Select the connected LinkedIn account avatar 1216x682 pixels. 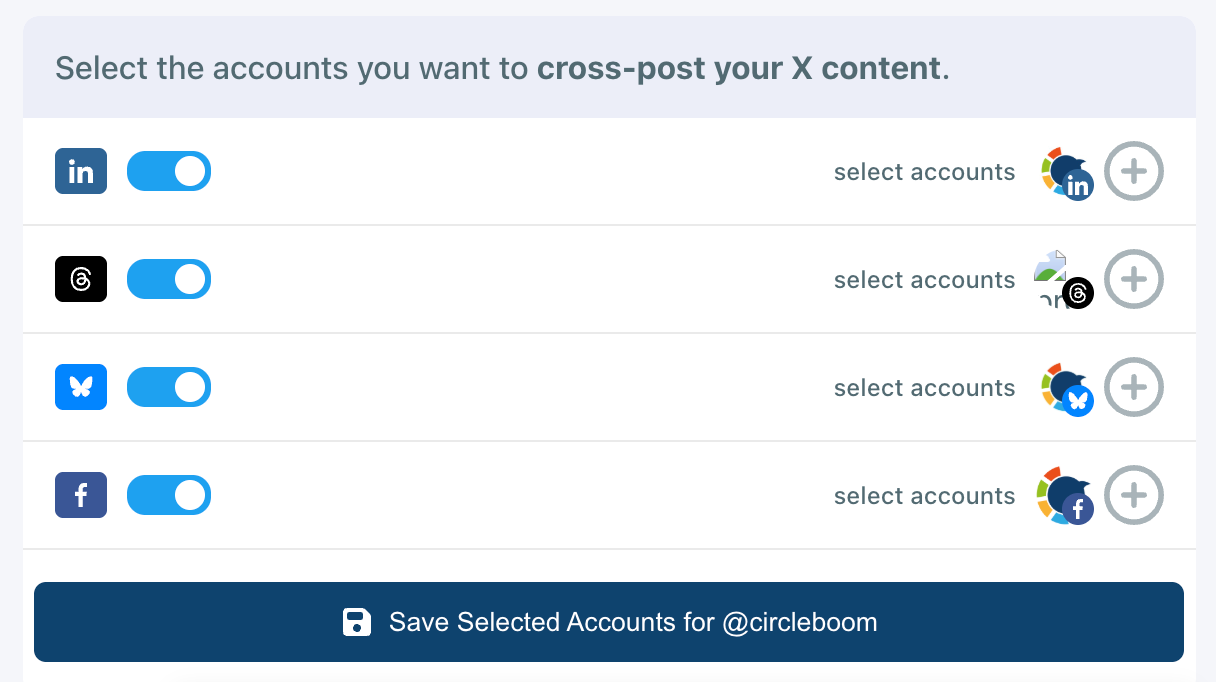tap(1065, 173)
